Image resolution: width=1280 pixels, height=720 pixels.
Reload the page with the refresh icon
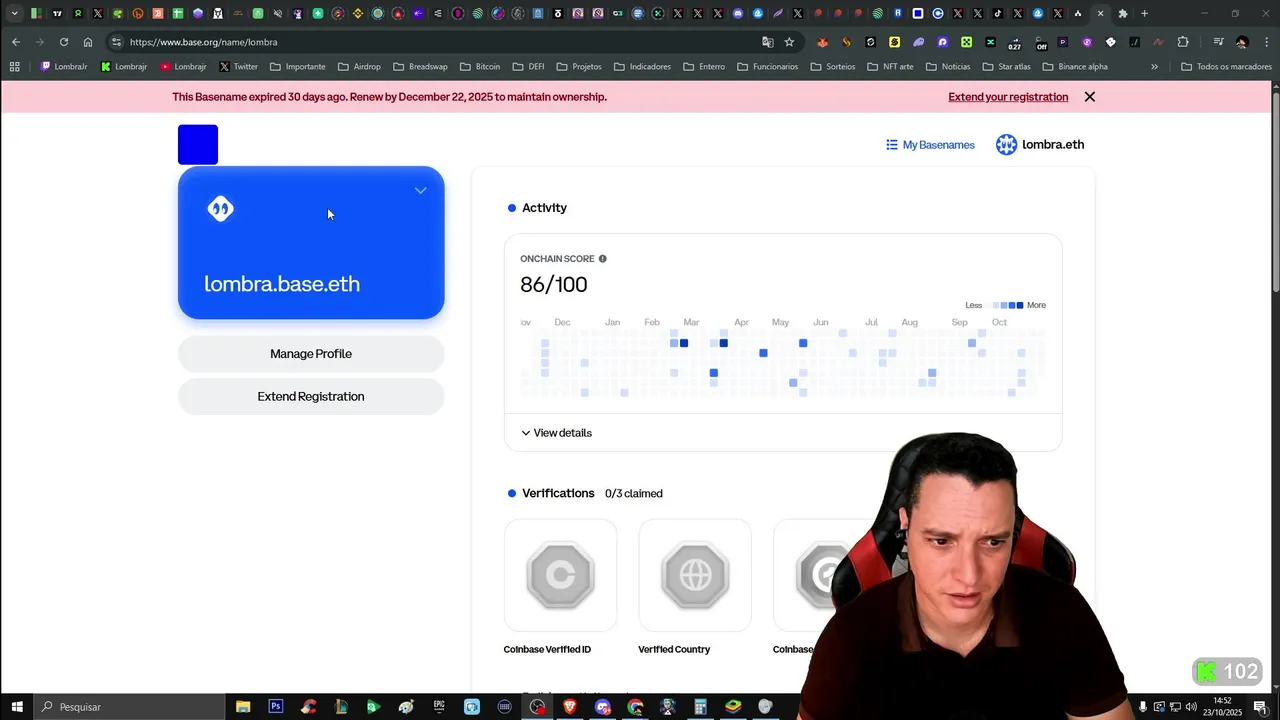pyautogui.click(x=64, y=42)
